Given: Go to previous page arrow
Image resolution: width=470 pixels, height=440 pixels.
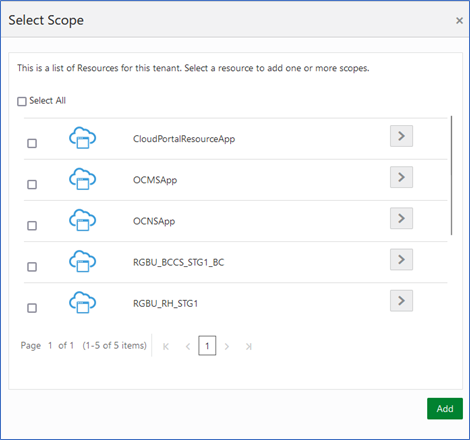Looking at the screenshot, I should click(188, 347).
